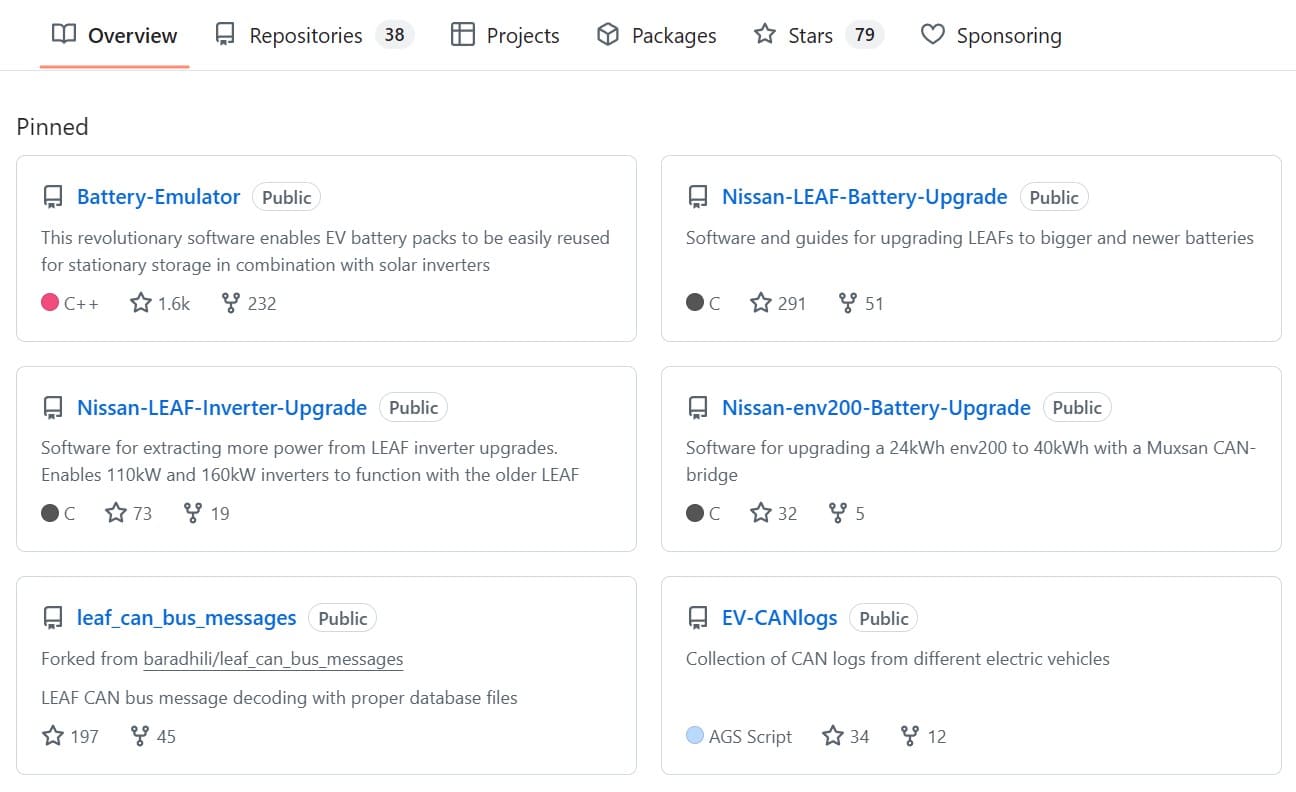Open the Sponsoring tab
The image size is (1296, 792).
click(x=991, y=35)
